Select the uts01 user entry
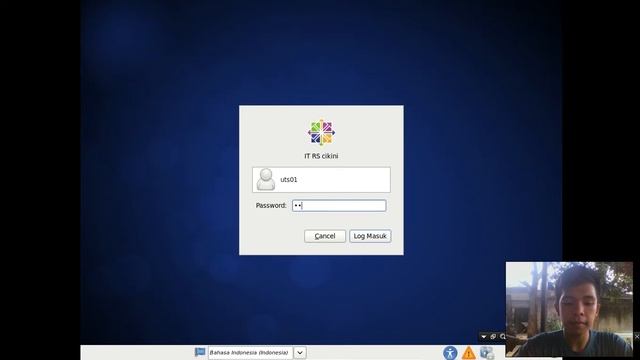This screenshot has width=640, height=360. (321, 180)
